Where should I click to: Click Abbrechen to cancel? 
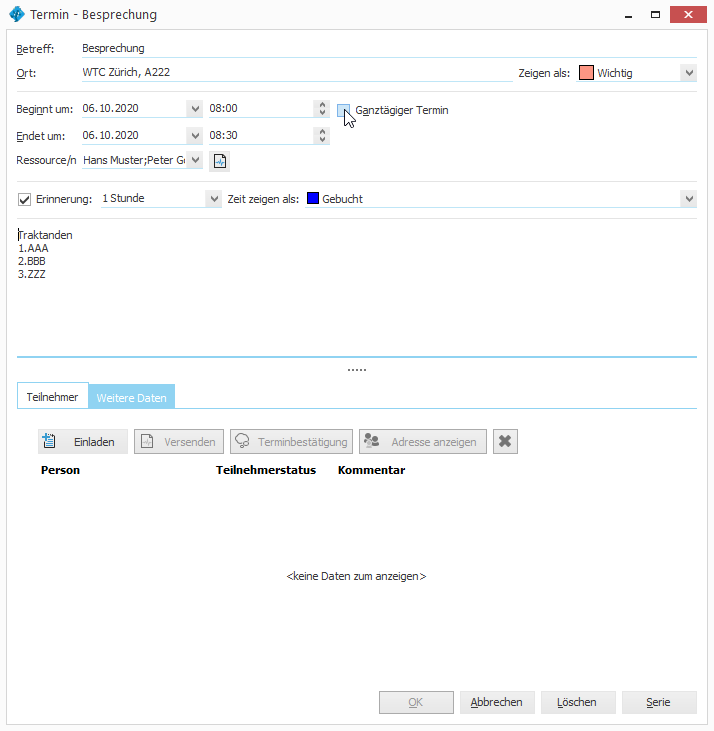[497, 702]
